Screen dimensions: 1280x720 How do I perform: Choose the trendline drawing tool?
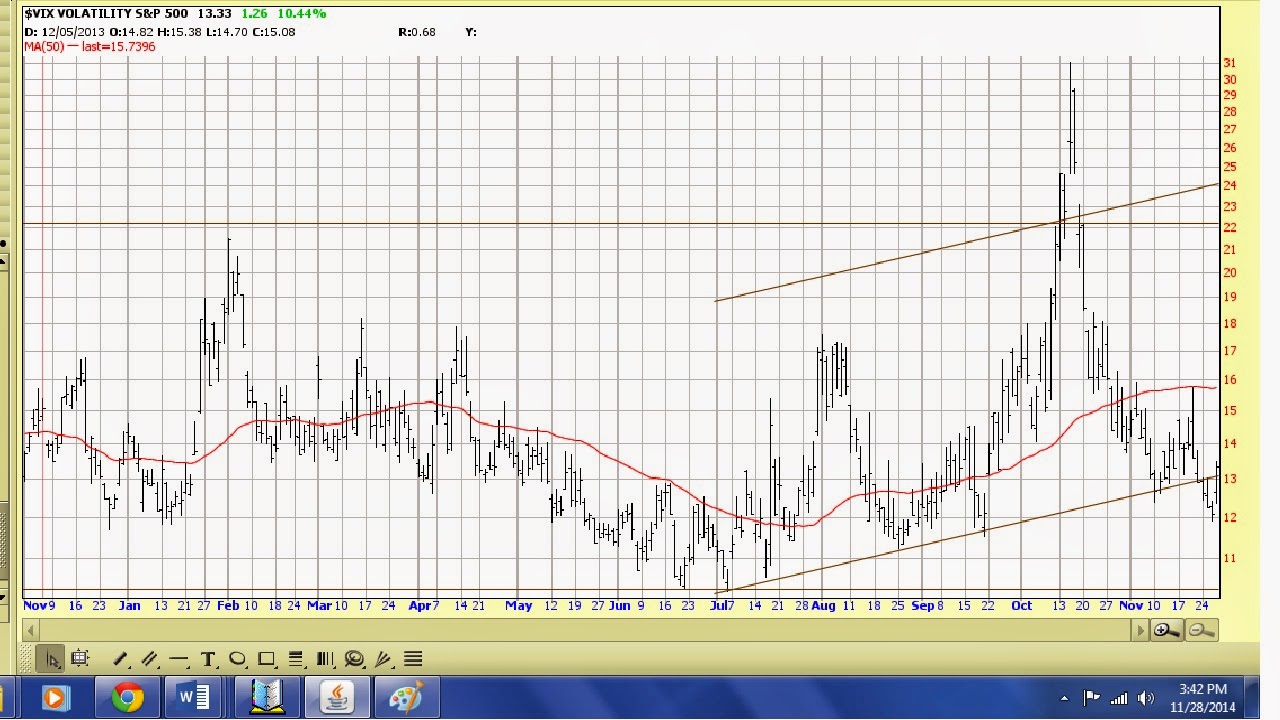click(x=121, y=659)
